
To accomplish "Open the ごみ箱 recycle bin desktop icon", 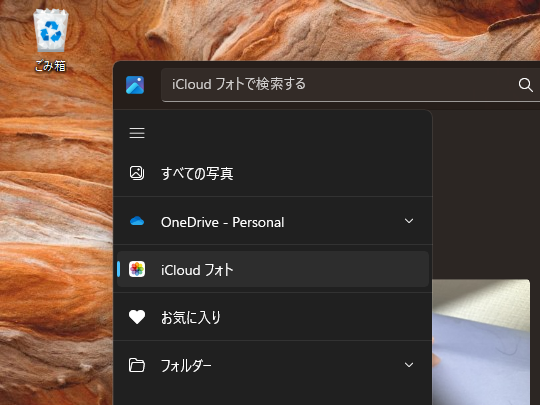I will tap(51, 40).
